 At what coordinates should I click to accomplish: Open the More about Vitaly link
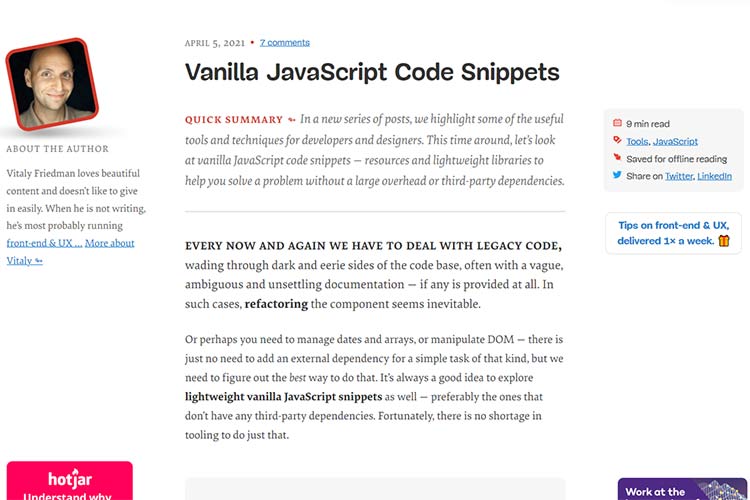109,243
